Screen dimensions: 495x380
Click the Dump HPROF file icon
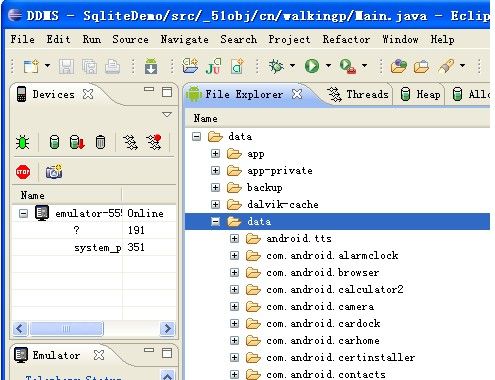click(x=77, y=142)
